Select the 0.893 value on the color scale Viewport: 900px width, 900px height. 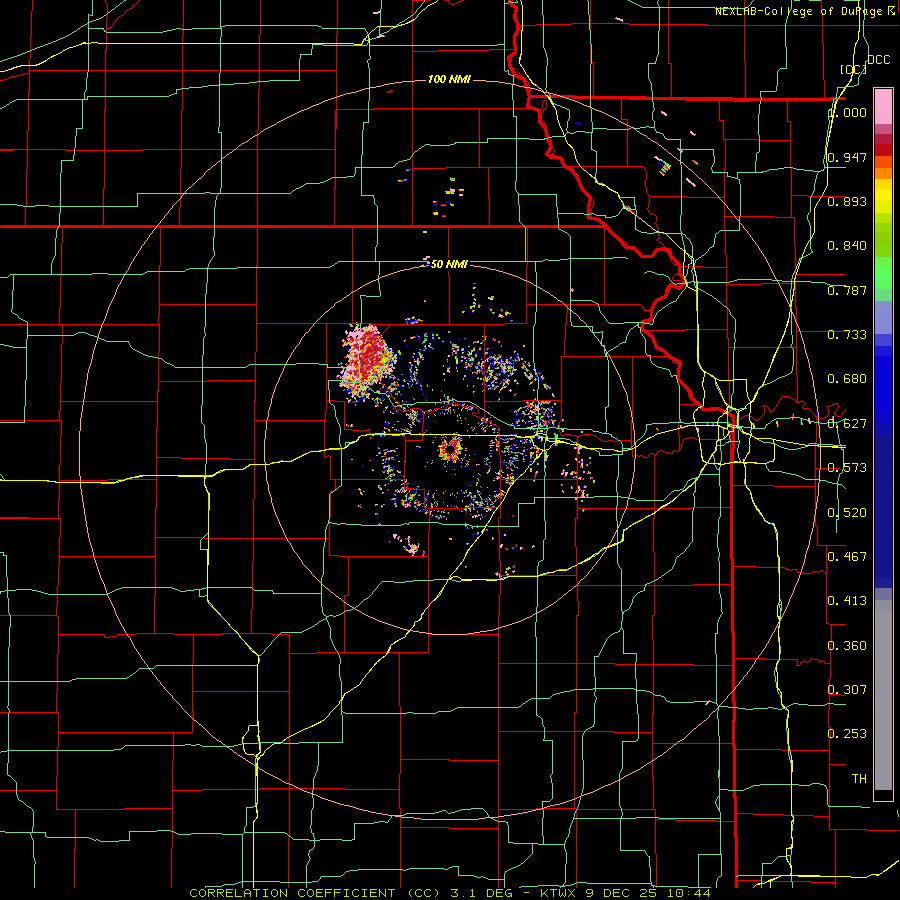coord(847,201)
